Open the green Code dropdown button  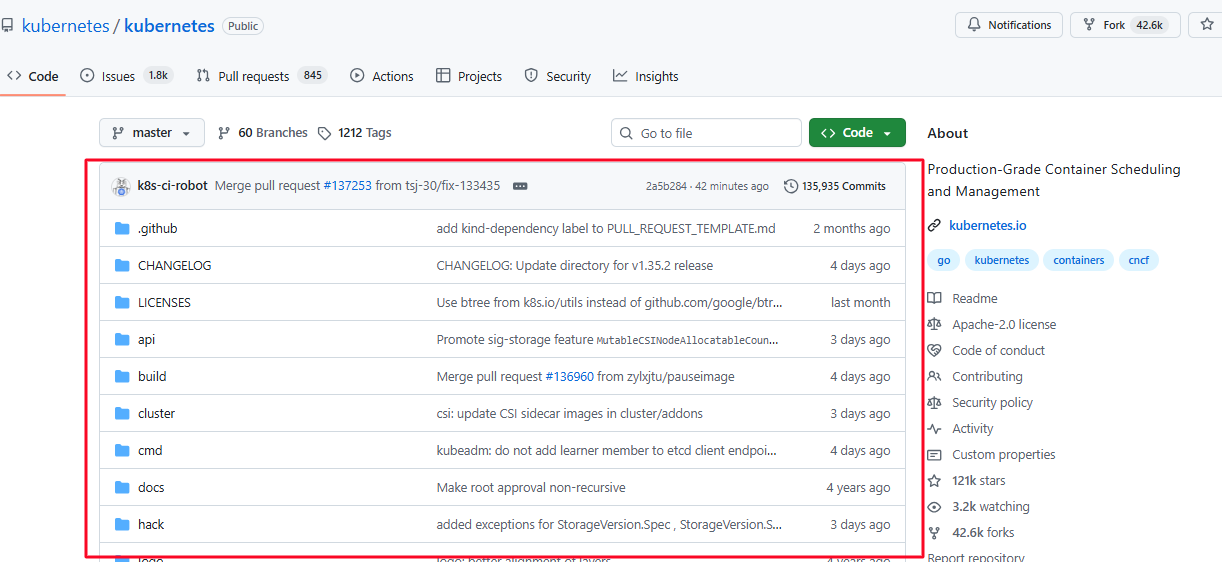pyautogui.click(x=857, y=133)
